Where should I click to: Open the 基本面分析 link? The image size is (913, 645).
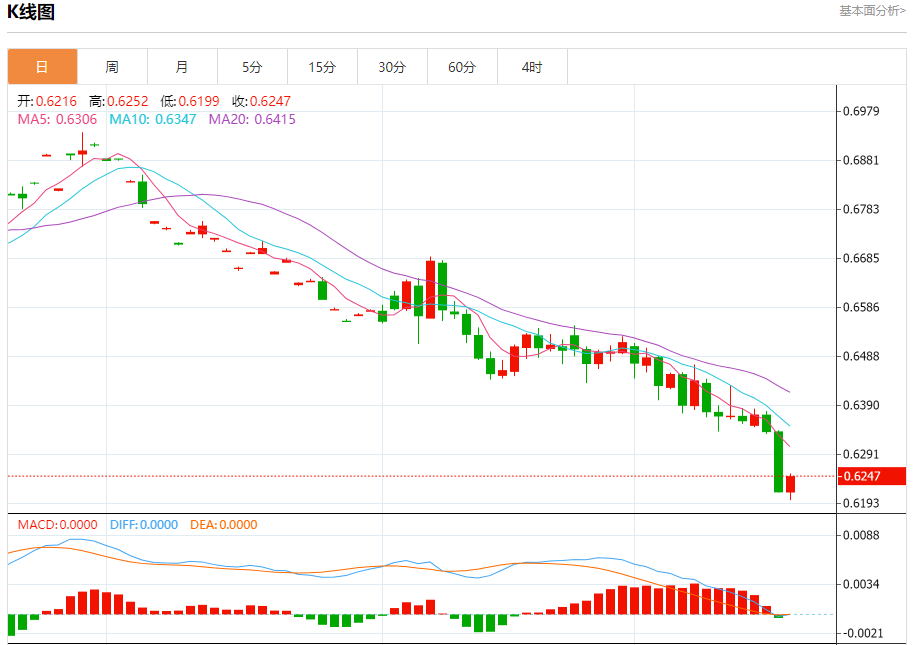872,10
